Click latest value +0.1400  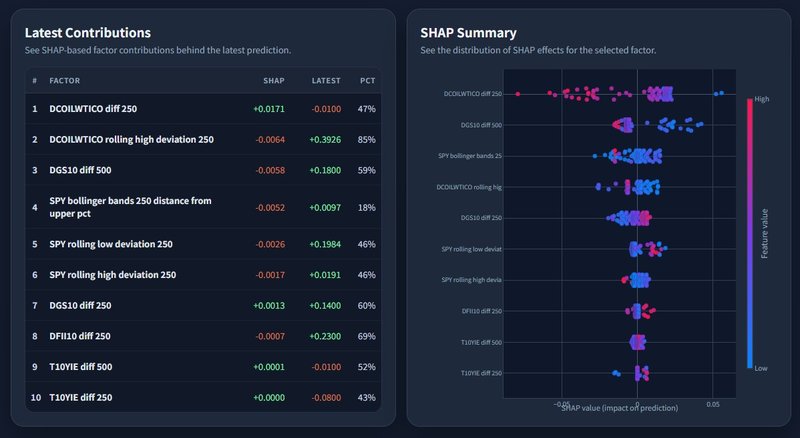coord(325,305)
